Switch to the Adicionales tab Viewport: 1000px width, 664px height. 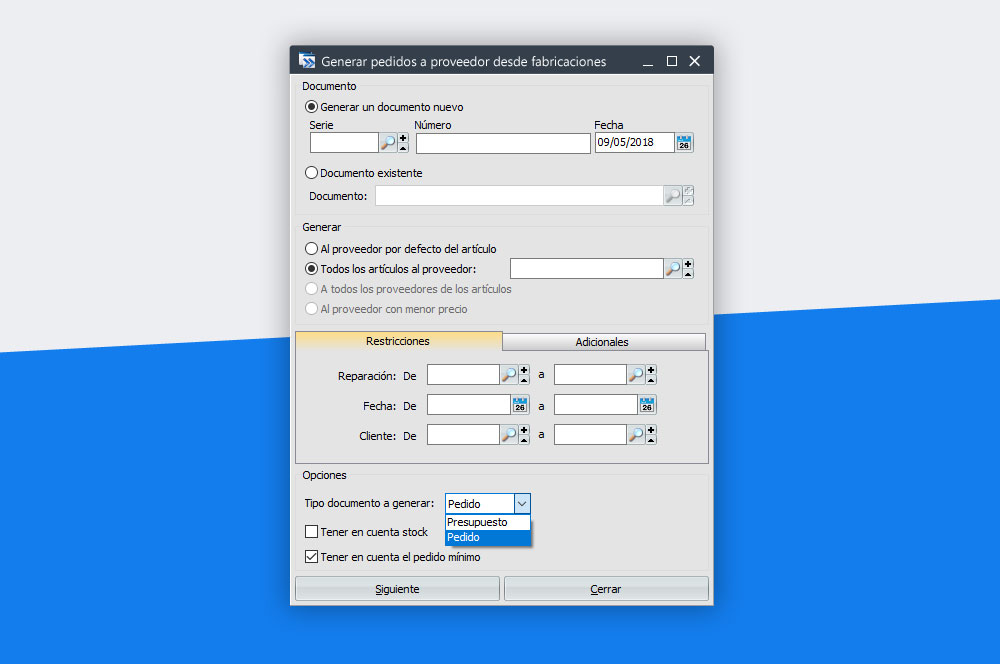[x=602, y=342]
